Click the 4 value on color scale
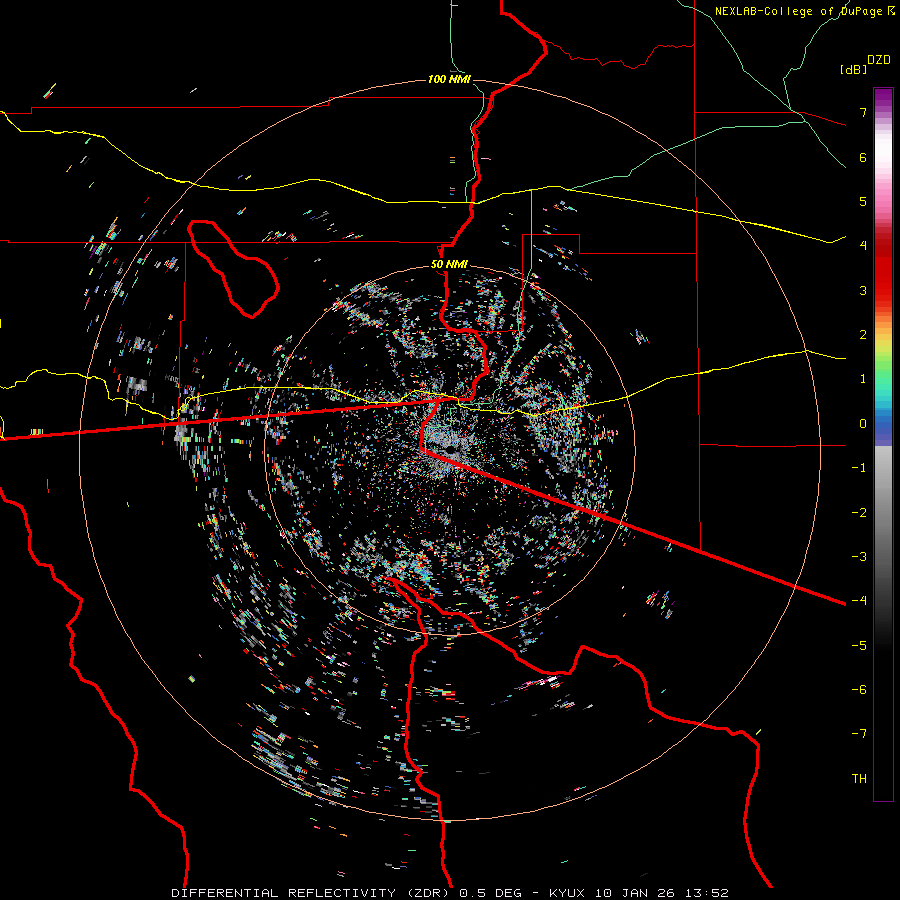This screenshot has height=900, width=900. (x=863, y=246)
